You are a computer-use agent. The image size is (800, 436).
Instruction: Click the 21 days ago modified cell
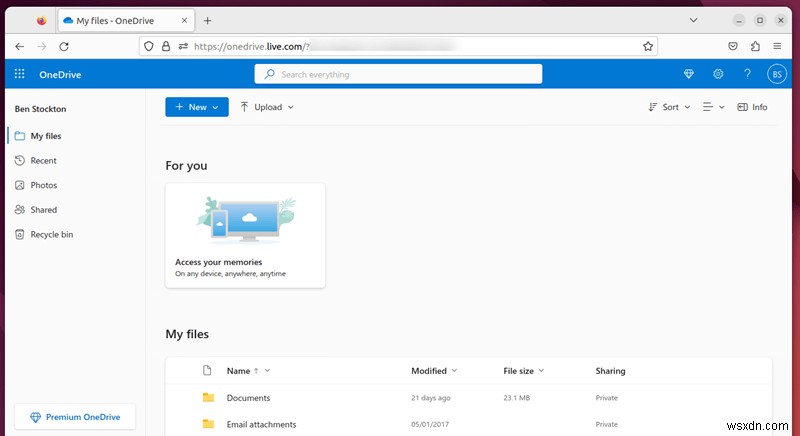tap(431, 398)
